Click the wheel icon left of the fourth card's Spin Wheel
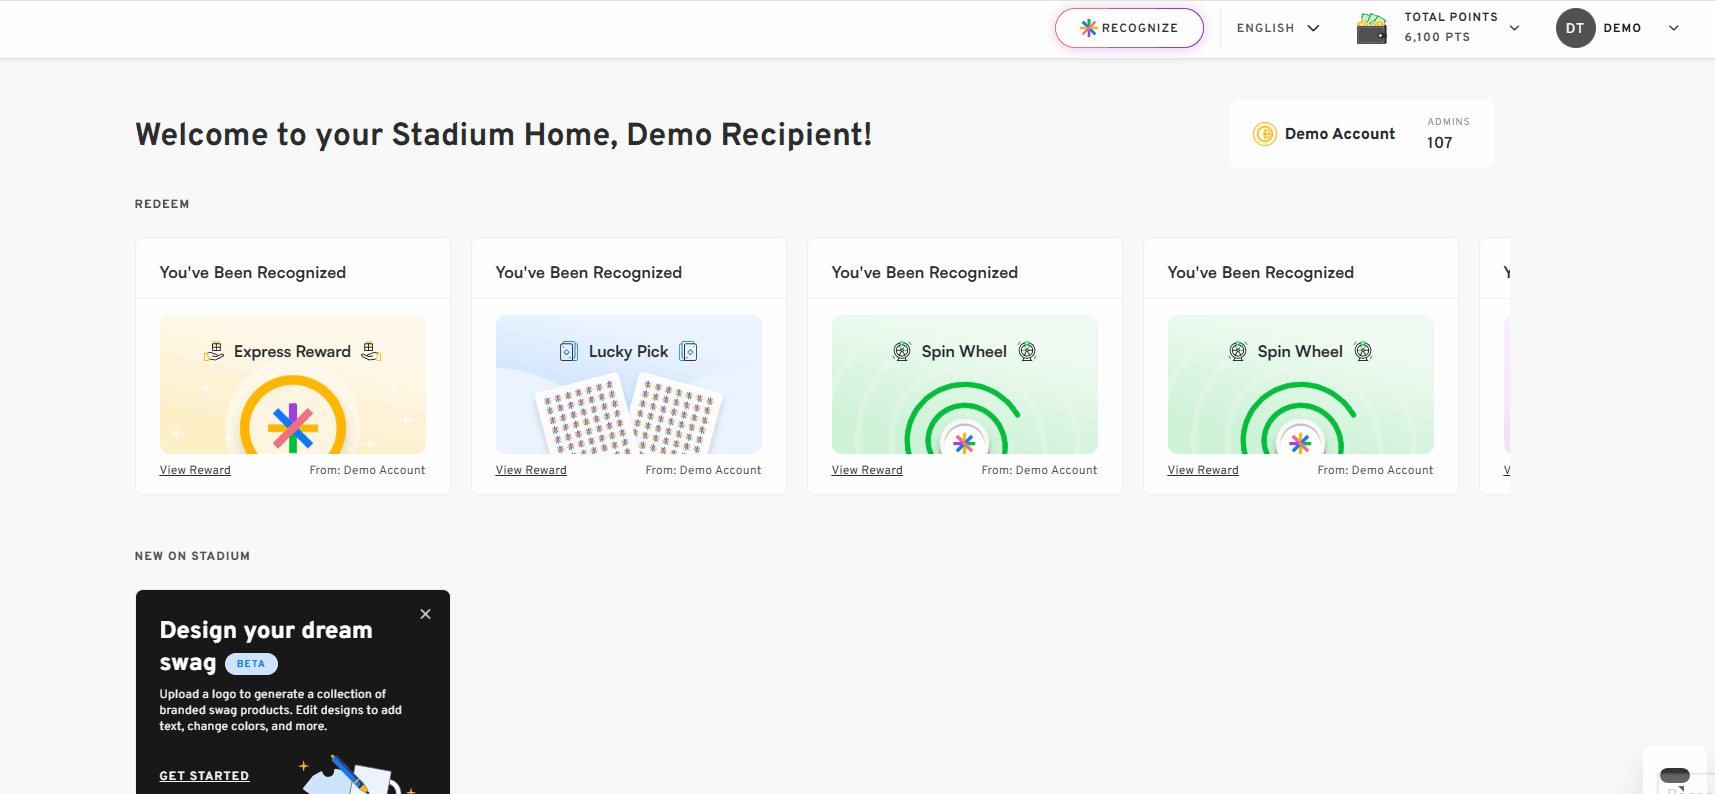The width and height of the screenshot is (1715, 794). pos(1238,351)
